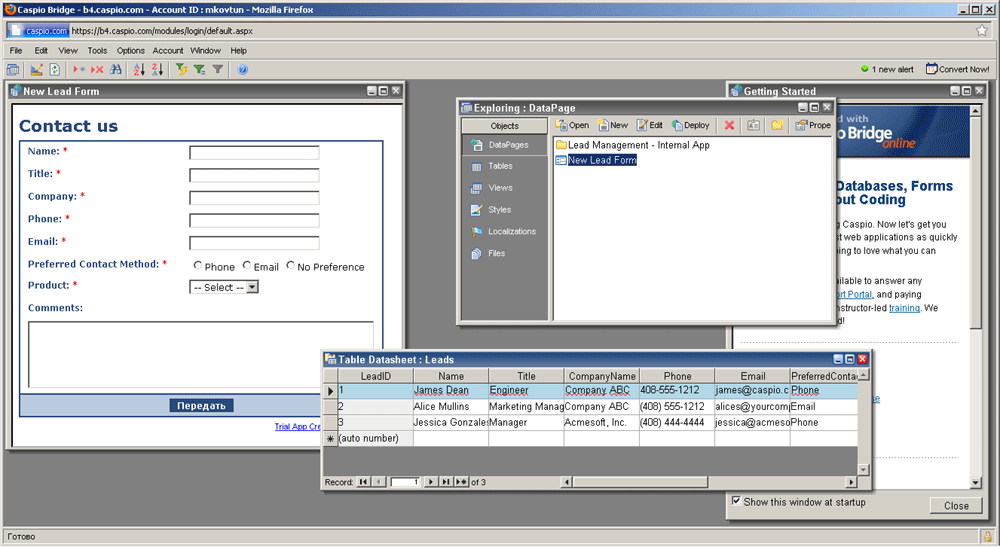This screenshot has width=1000, height=547.
Task: Sort ascending A to Z
Action: point(139,69)
